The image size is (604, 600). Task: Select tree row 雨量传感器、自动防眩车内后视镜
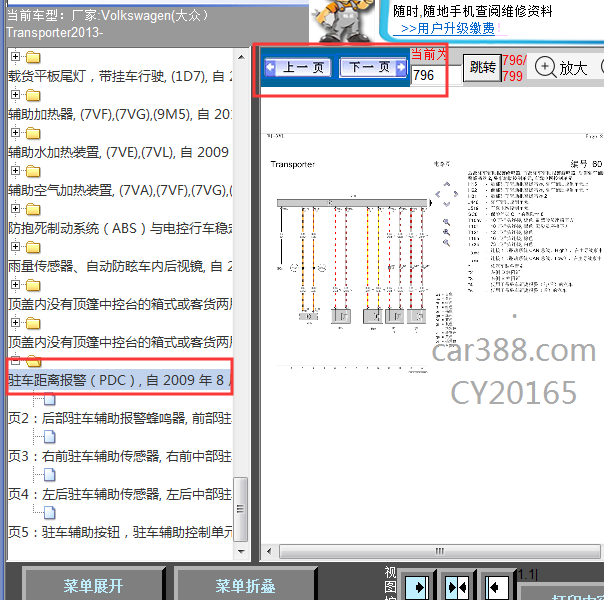(120, 266)
